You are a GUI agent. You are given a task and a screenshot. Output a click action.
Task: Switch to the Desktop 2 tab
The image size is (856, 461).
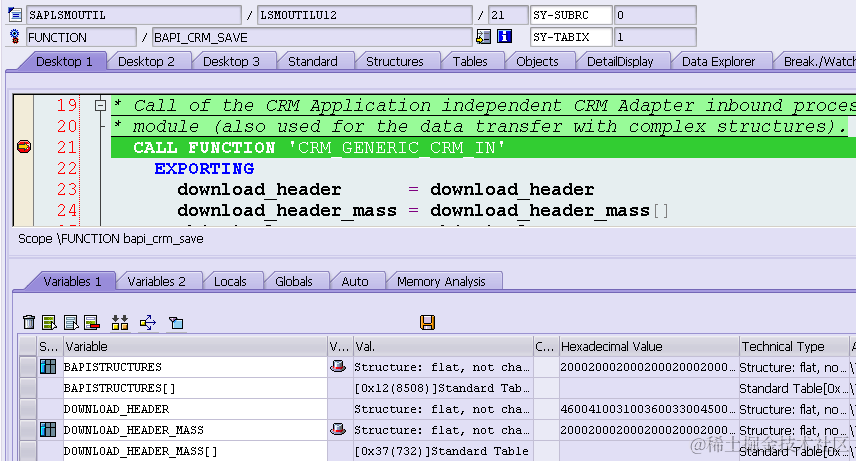click(146, 61)
